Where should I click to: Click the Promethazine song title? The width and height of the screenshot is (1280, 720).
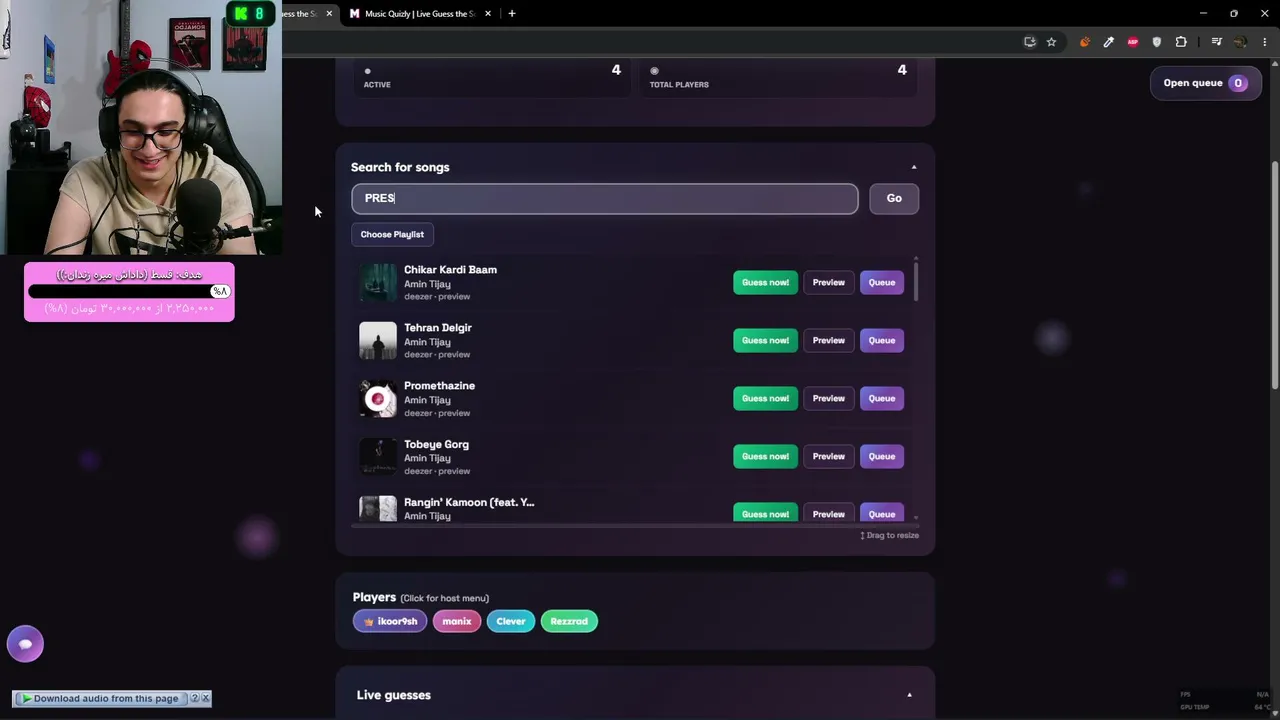coord(439,386)
